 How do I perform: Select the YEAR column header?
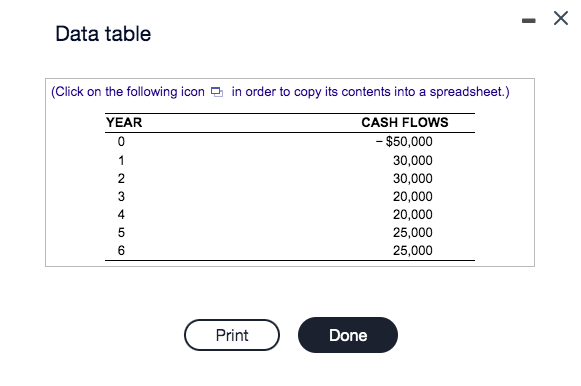(x=124, y=123)
